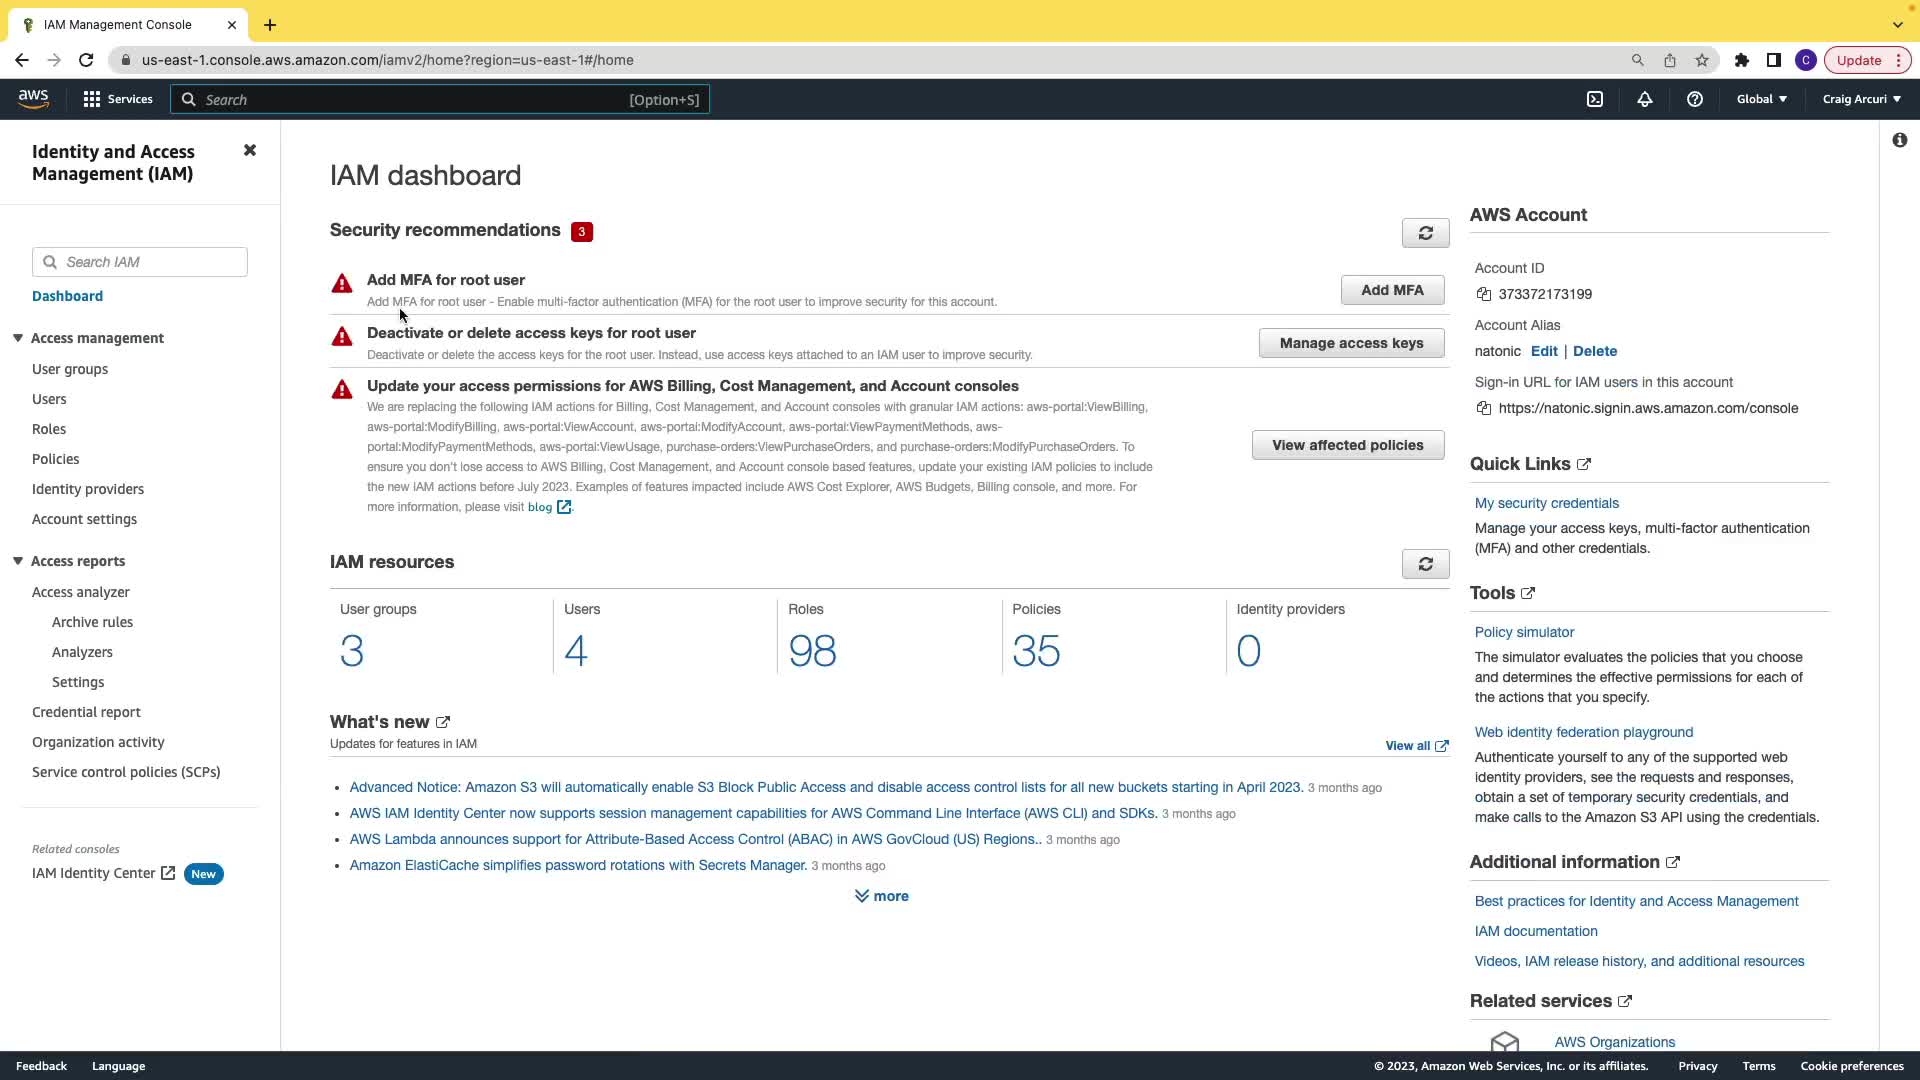Collapse the Access reports section
This screenshot has height=1080, width=1920.
click(x=18, y=561)
